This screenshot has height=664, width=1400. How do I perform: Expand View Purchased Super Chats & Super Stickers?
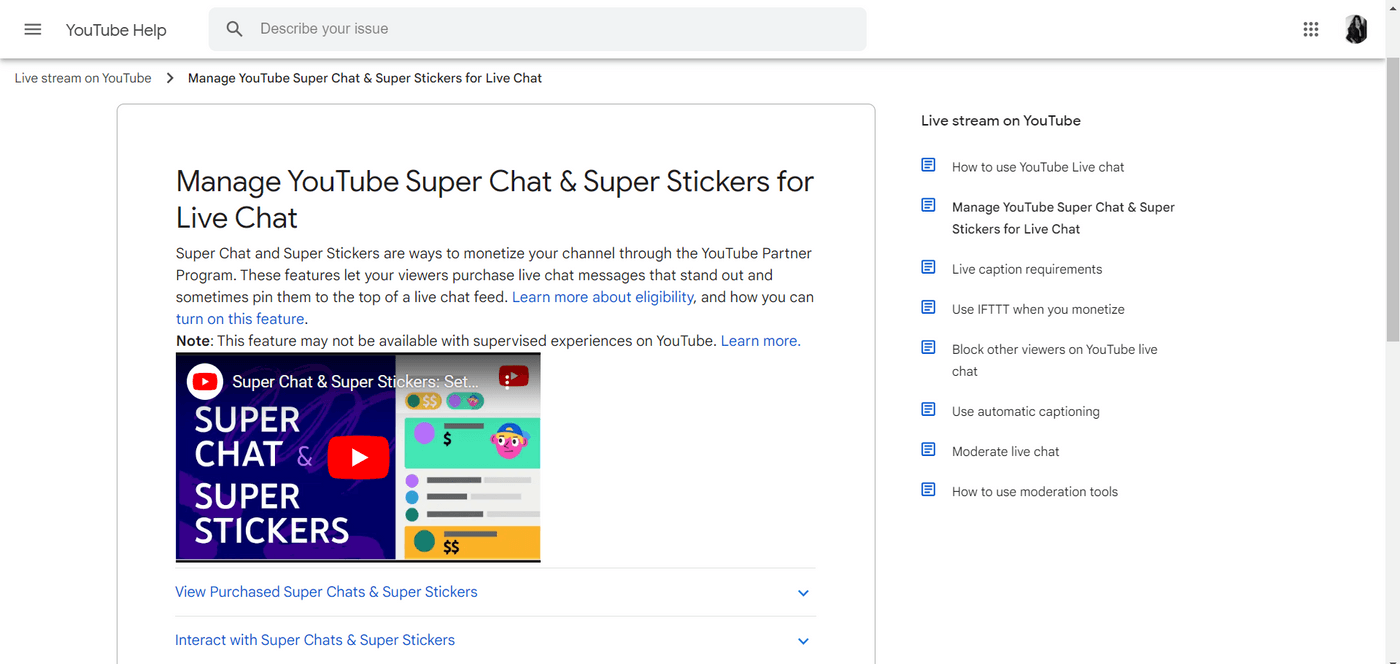[x=326, y=591]
